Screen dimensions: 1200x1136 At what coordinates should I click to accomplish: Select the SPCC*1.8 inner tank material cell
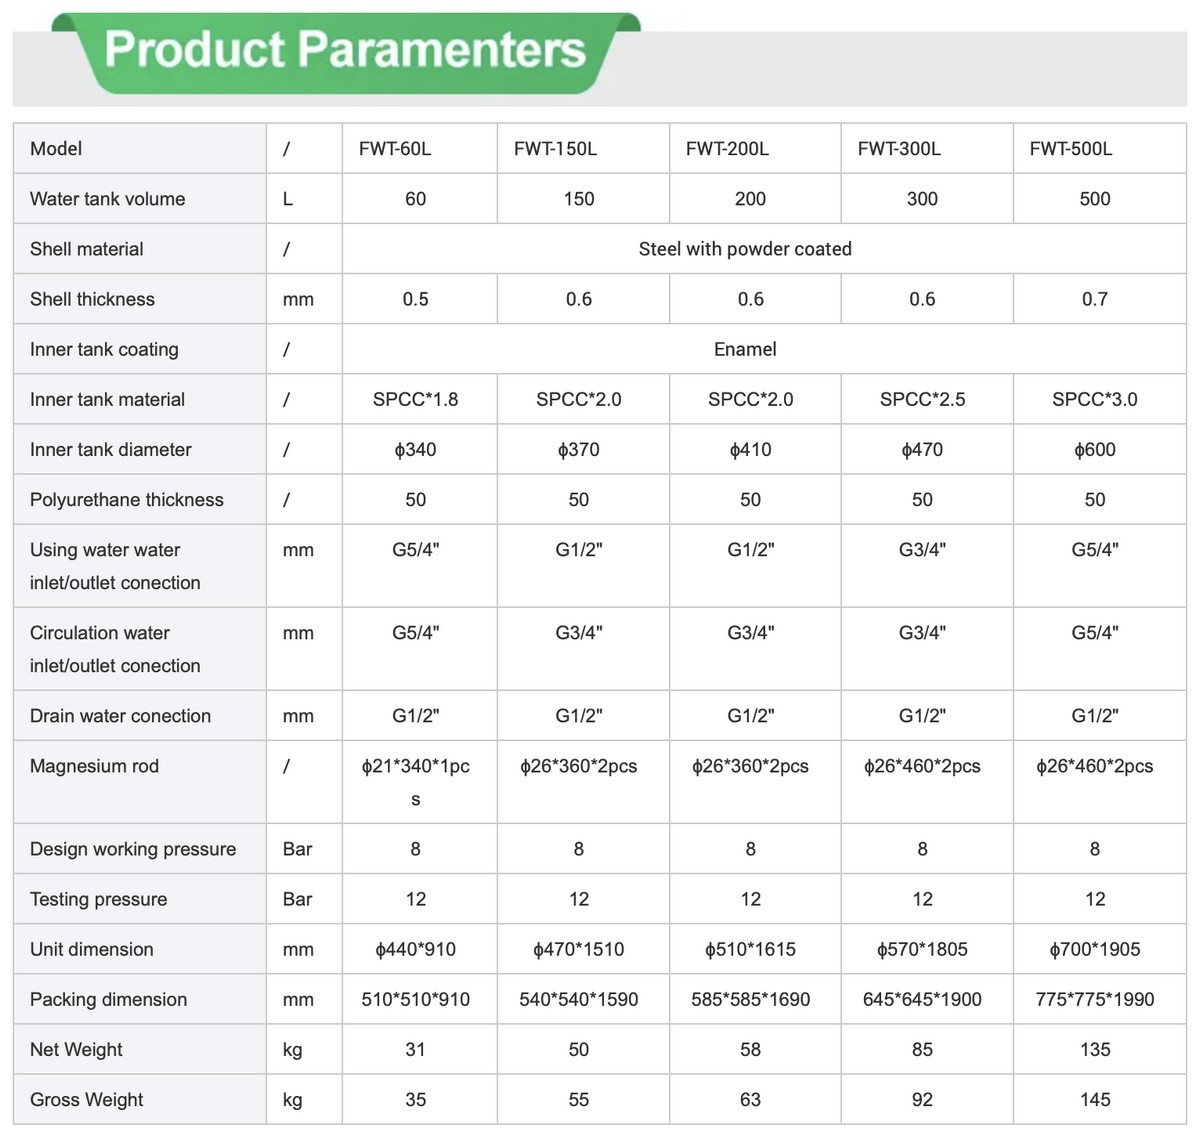415,399
